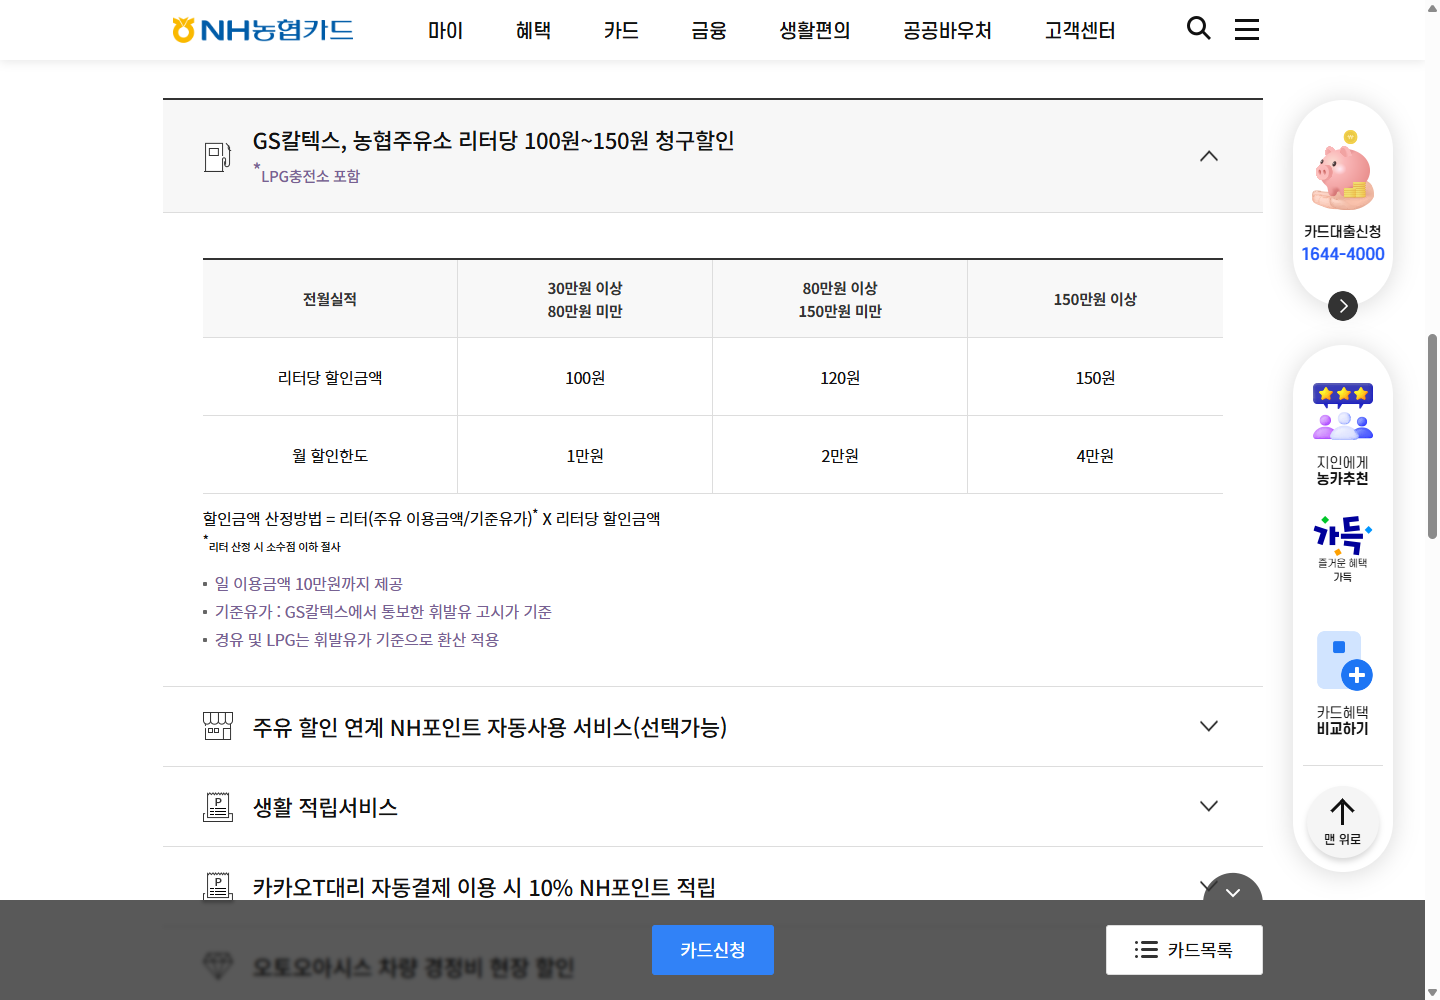
Task: Expand 주유 할인 연계 NH포인트 section chevron
Action: (1209, 726)
